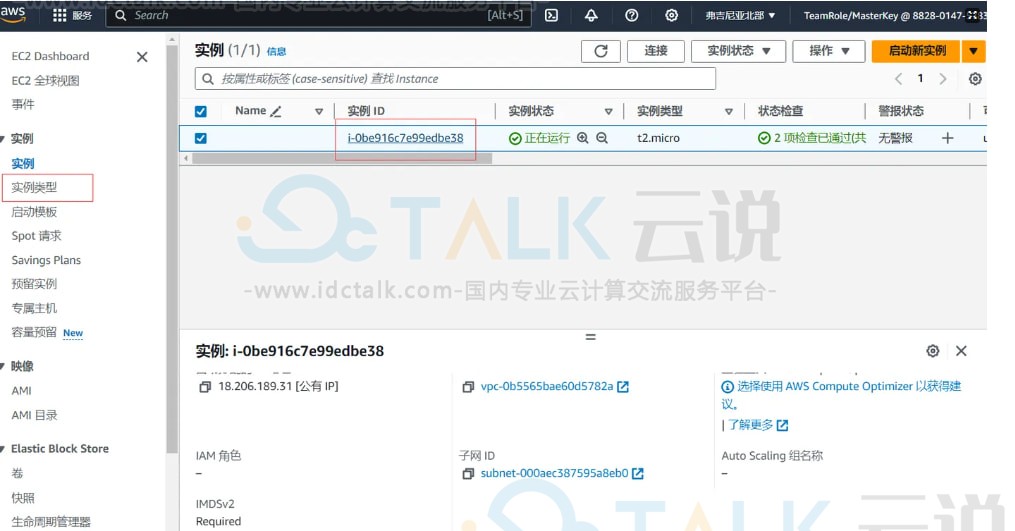Click the t2.micro instance type cell
The height and width of the screenshot is (531, 1015).
[x=658, y=138]
